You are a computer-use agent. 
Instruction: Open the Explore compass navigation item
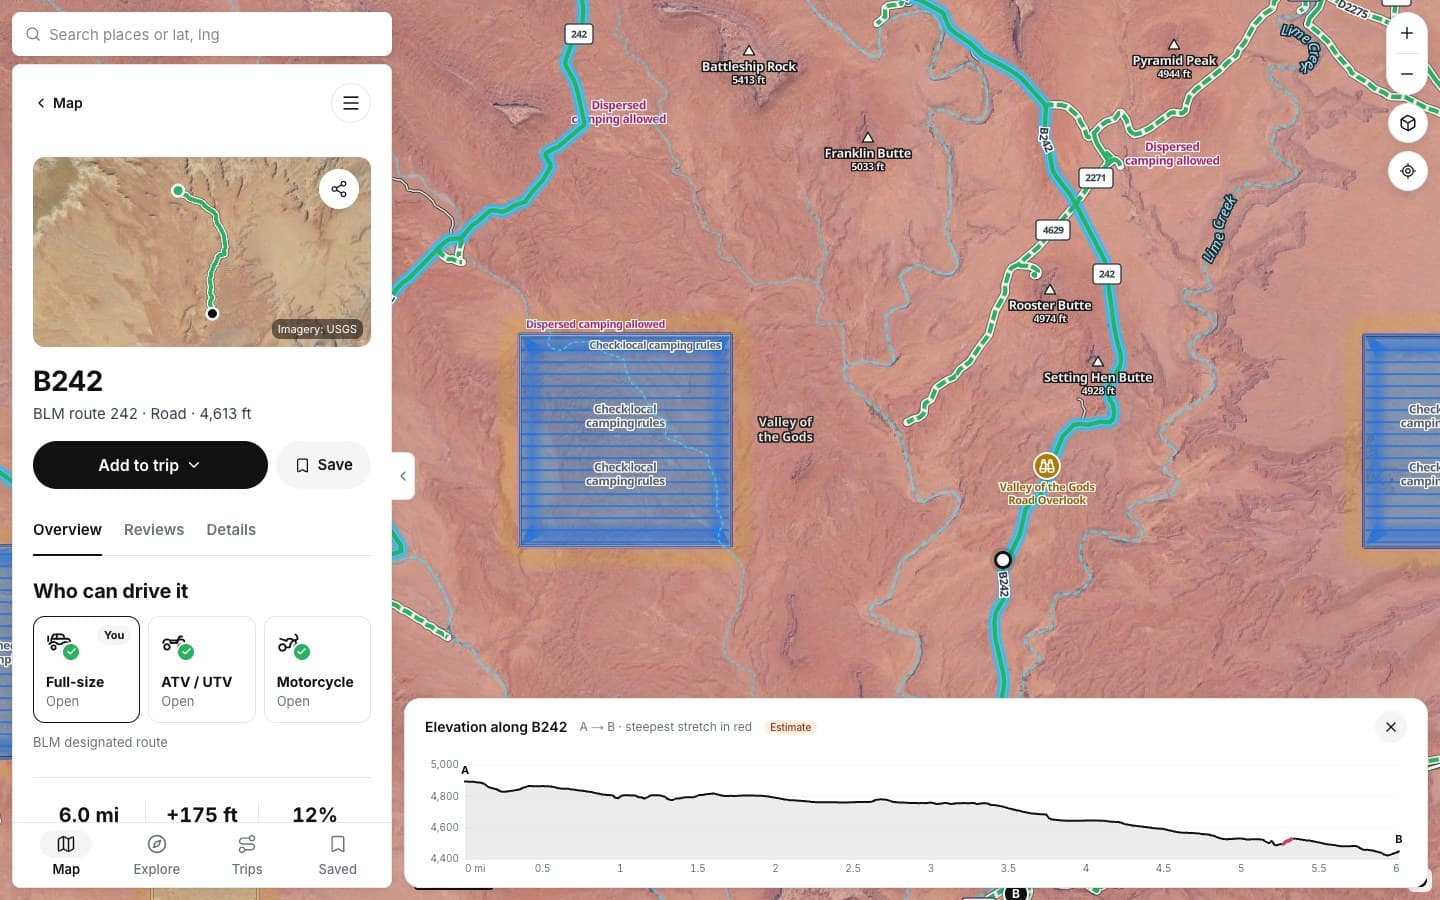pos(157,855)
